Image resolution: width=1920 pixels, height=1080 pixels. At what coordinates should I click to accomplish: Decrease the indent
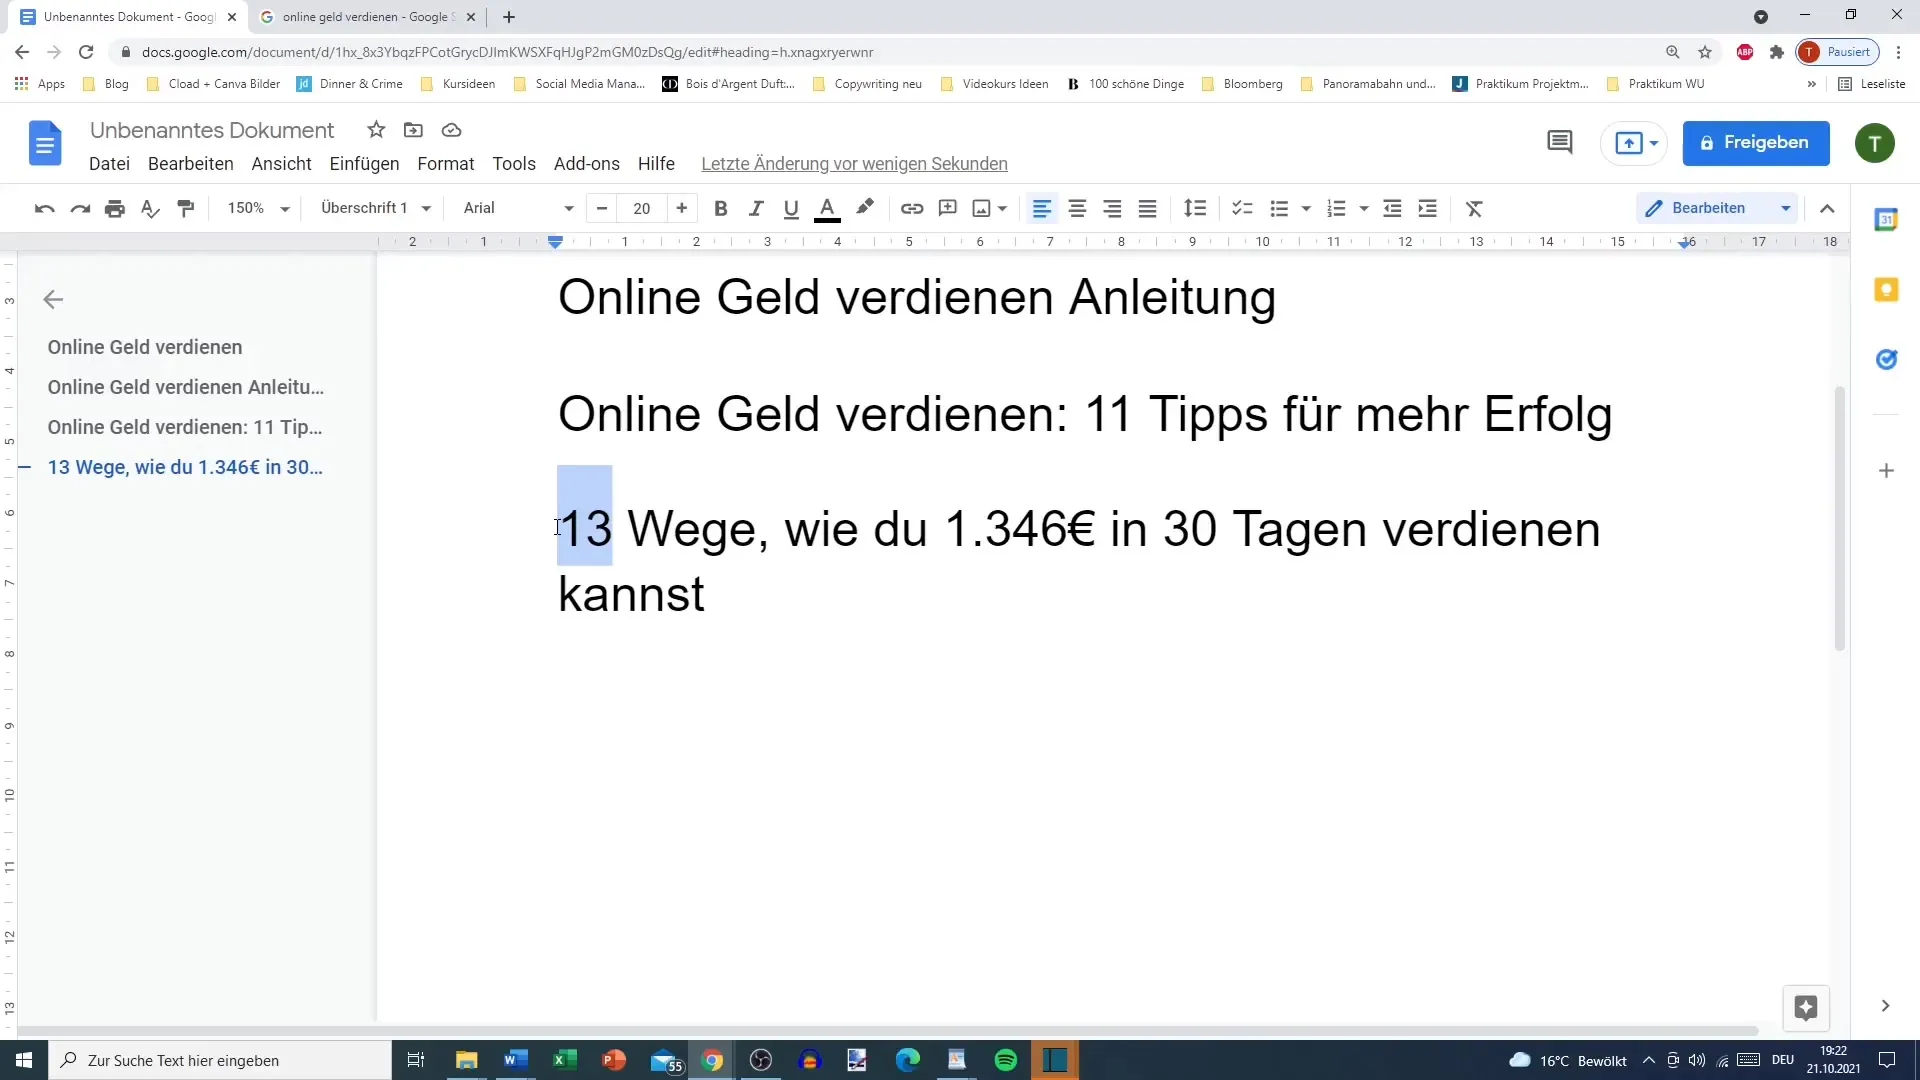(1392, 208)
